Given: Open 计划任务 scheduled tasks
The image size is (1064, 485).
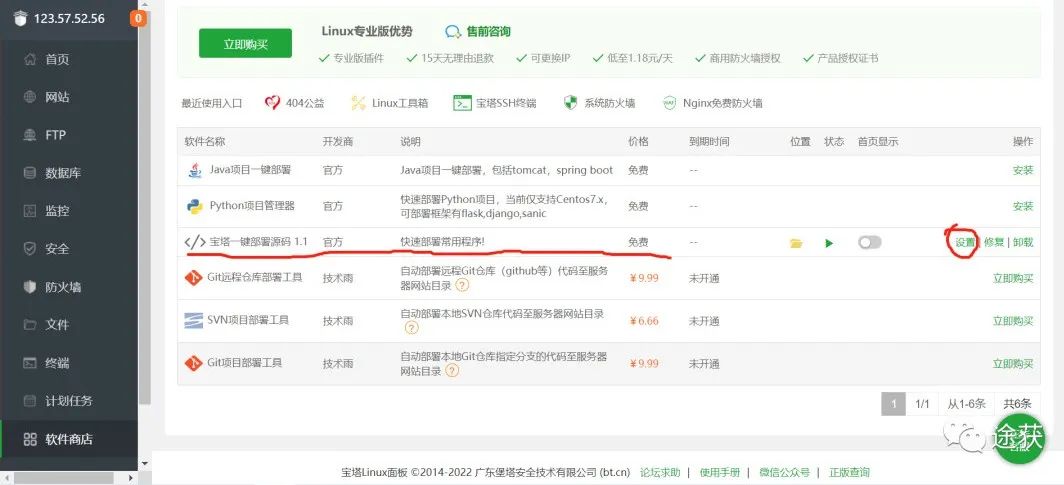Looking at the screenshot, I should 69,401.
